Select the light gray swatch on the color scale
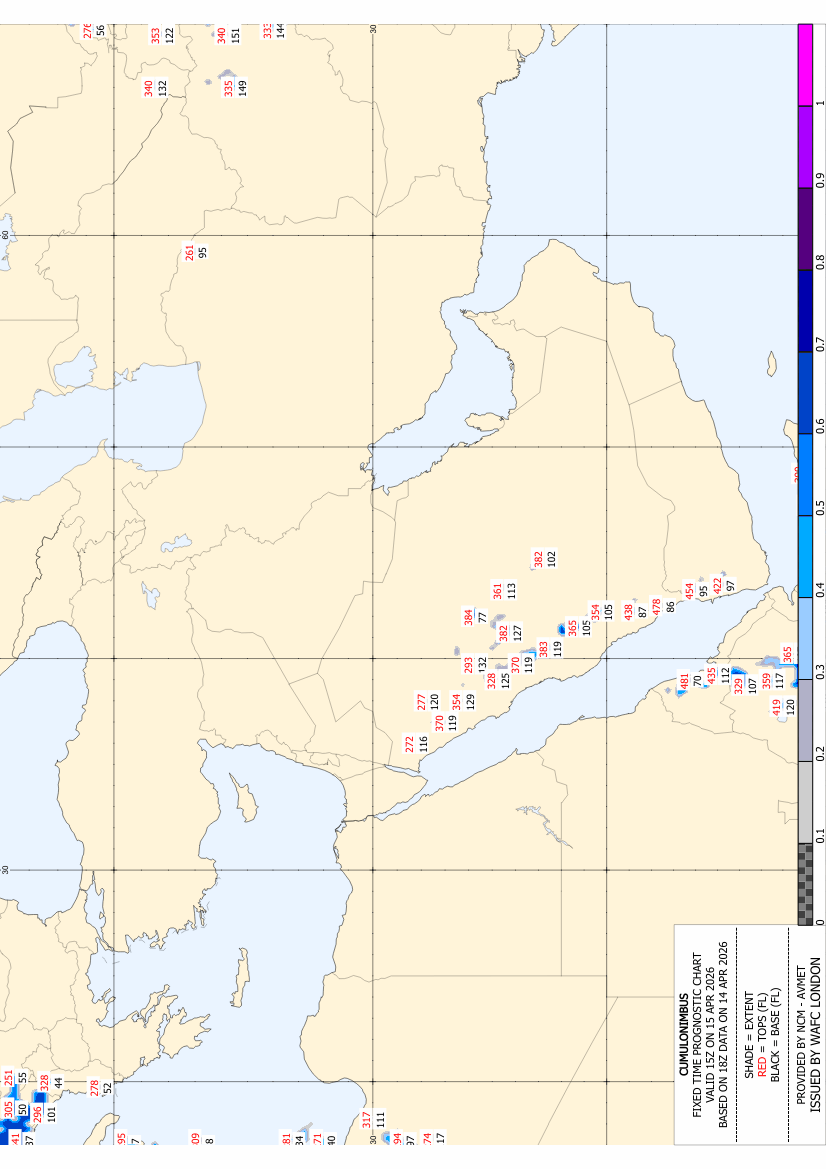826x1169 pixels. pyautogui.click(x=805, y=803)
